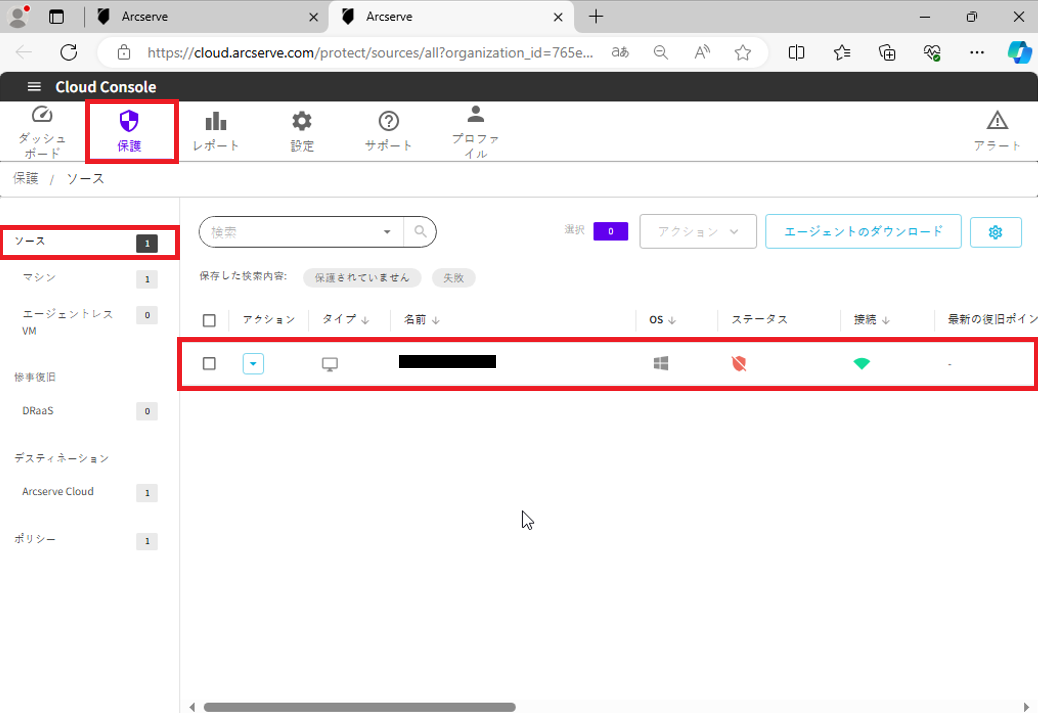Open the レポート reports tab
Viewport: 1038px width, 713px height.
click(x=216, y=132)
